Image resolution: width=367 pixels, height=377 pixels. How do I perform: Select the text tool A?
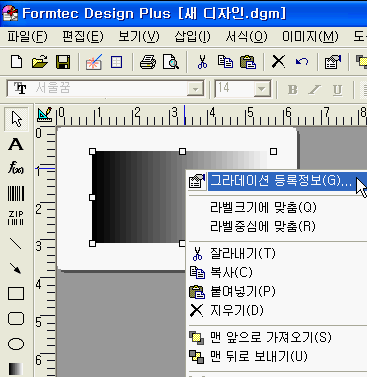pos(16,144)
